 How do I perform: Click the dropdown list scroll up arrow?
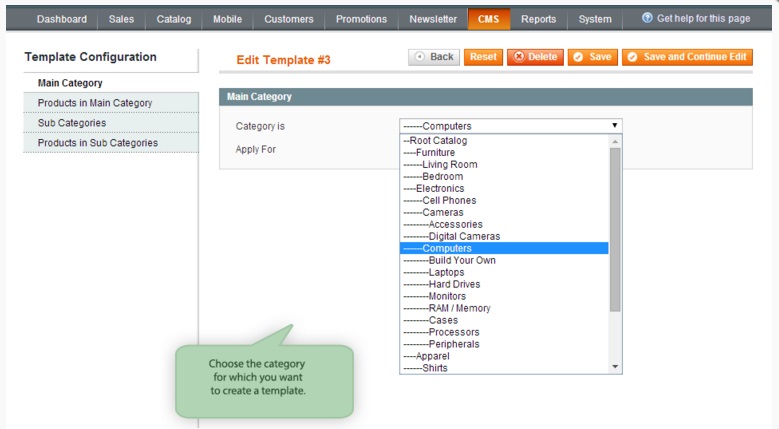coord(615,141)
